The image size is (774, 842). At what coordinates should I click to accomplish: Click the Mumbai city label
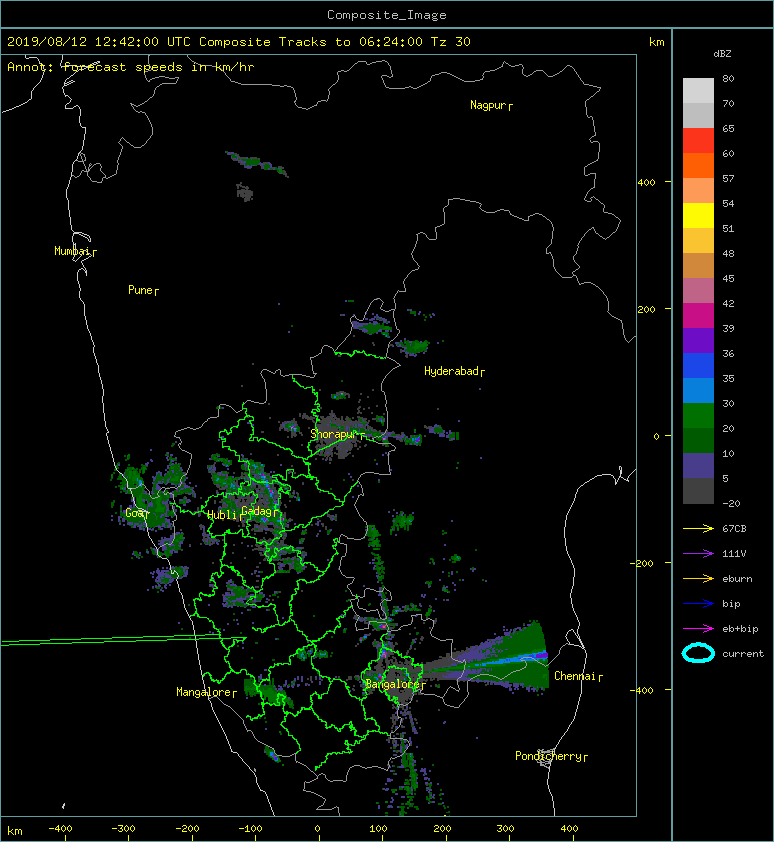(72, 251)
